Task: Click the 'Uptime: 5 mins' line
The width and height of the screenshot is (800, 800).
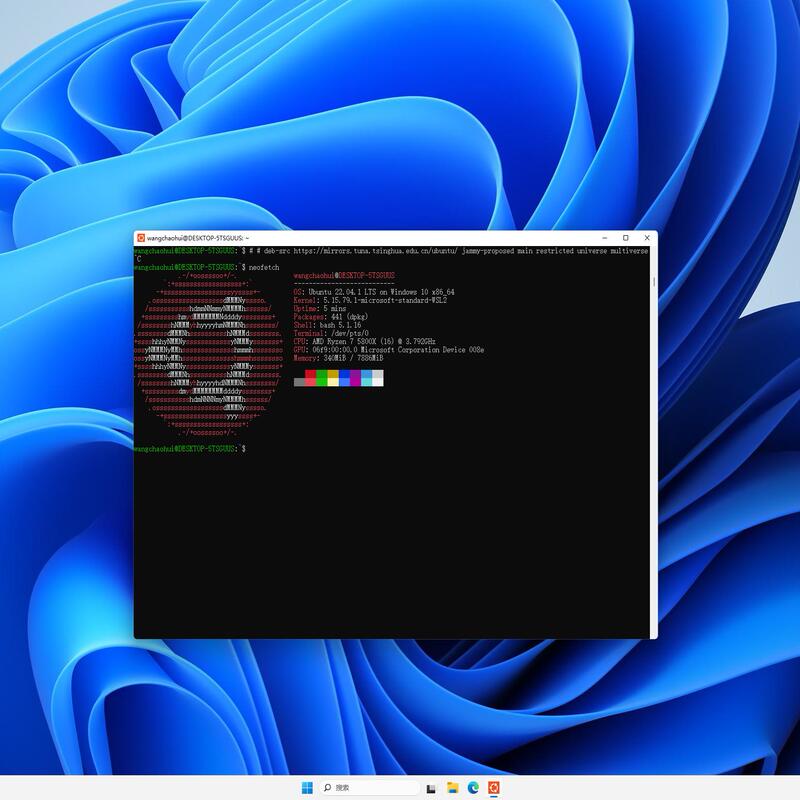Action: pos(319,309)
